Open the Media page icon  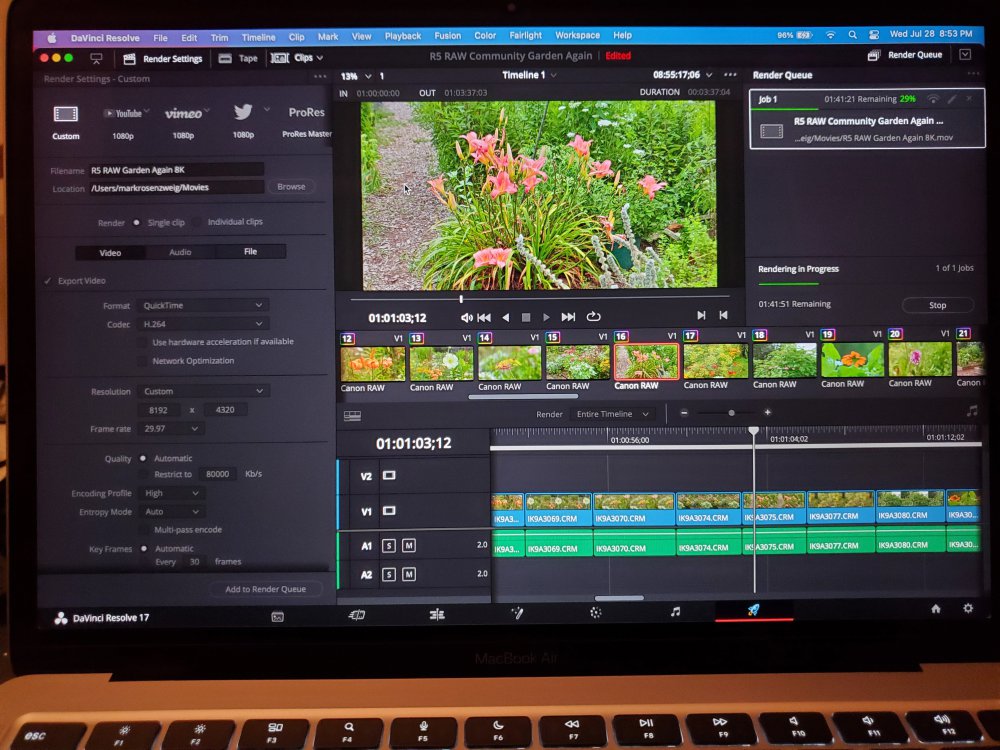277,617
